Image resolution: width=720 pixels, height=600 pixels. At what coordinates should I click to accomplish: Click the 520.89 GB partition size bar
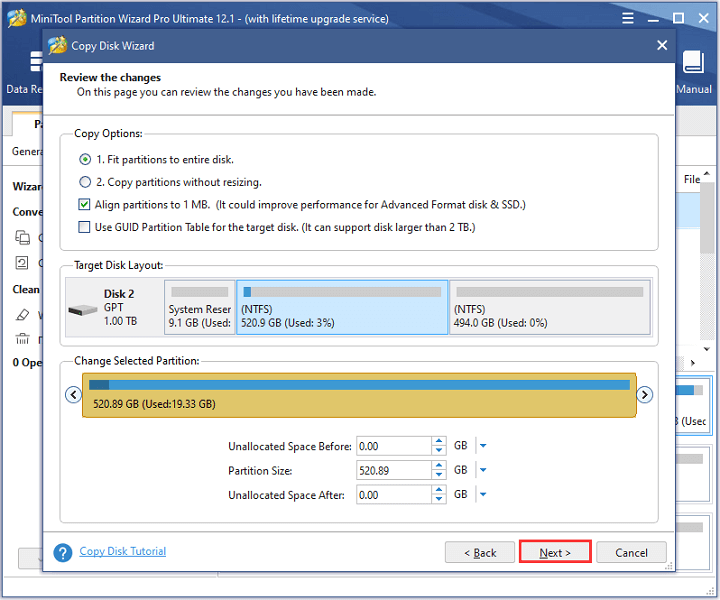point(359,395)
